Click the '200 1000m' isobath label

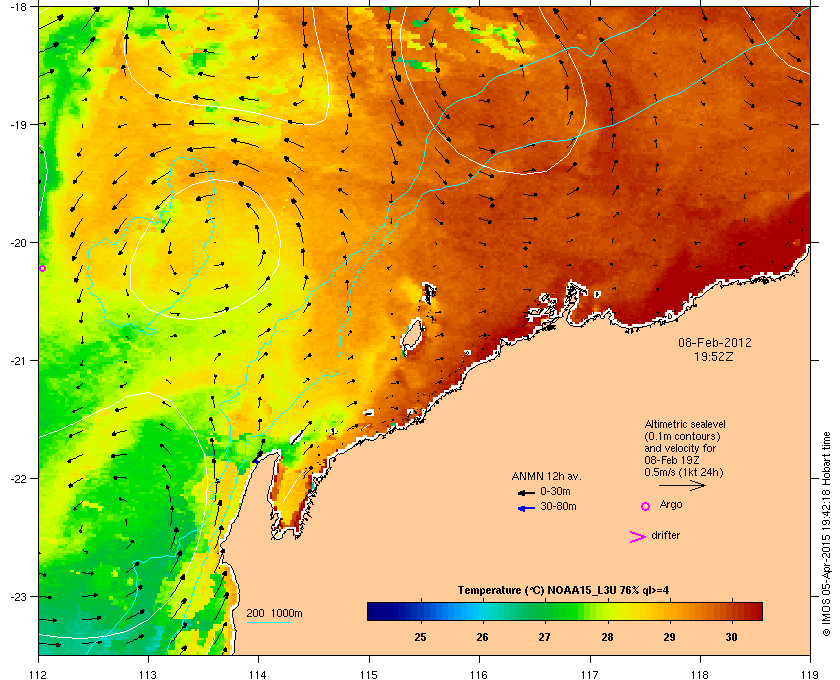[x=274, y=614]
